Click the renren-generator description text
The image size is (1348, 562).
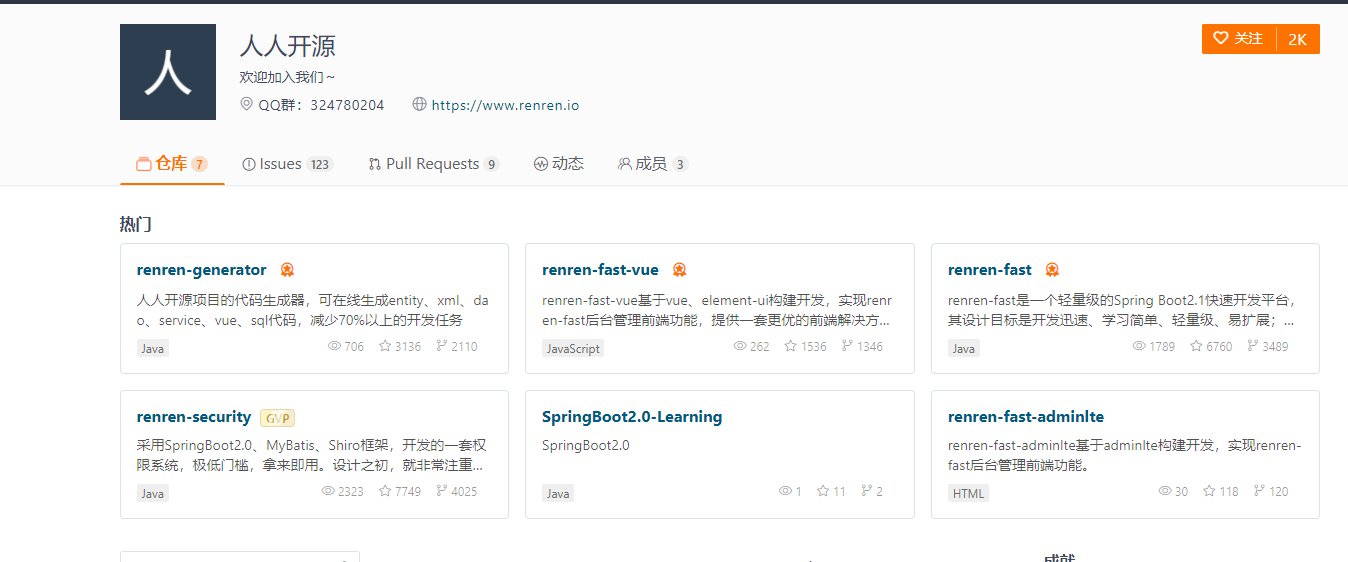point(313,310)
